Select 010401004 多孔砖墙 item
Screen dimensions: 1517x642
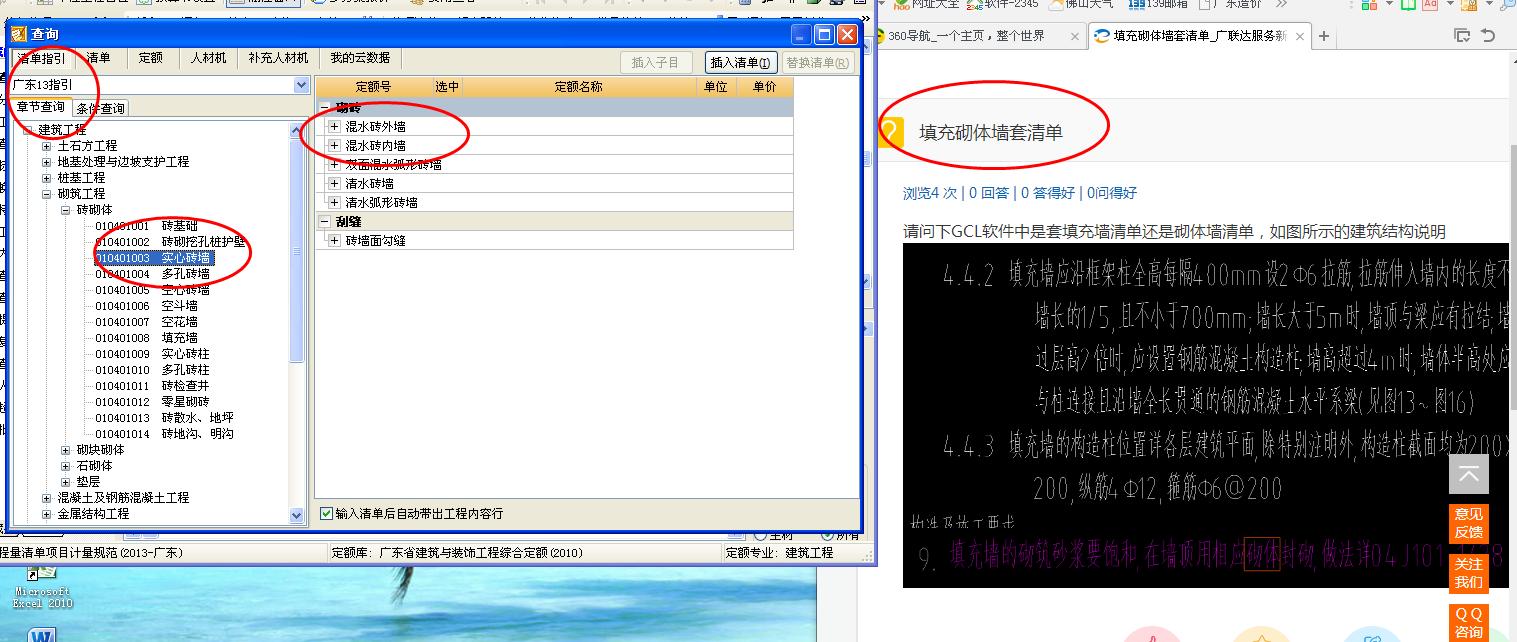[152, 274]
